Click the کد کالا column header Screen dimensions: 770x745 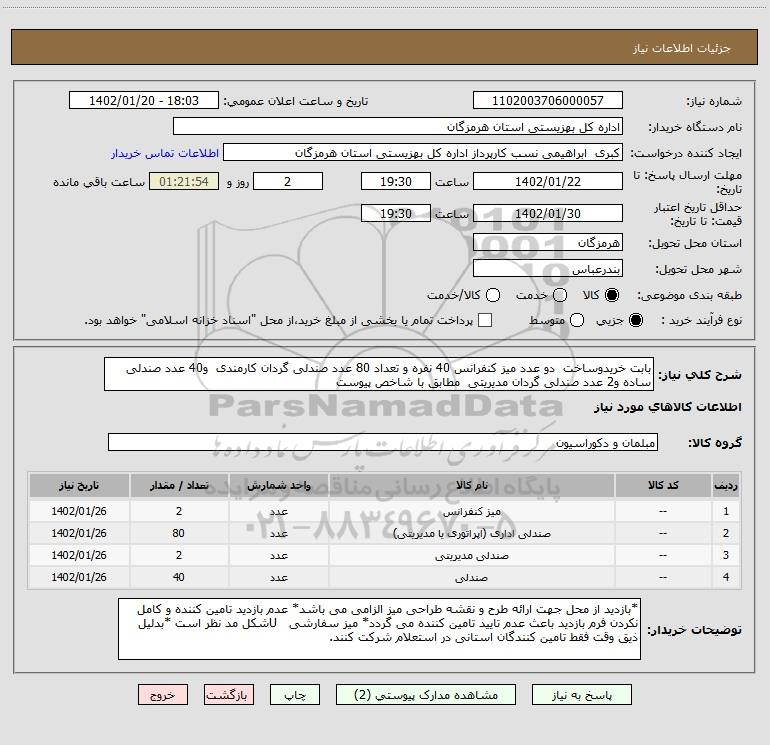pos(663,485)
